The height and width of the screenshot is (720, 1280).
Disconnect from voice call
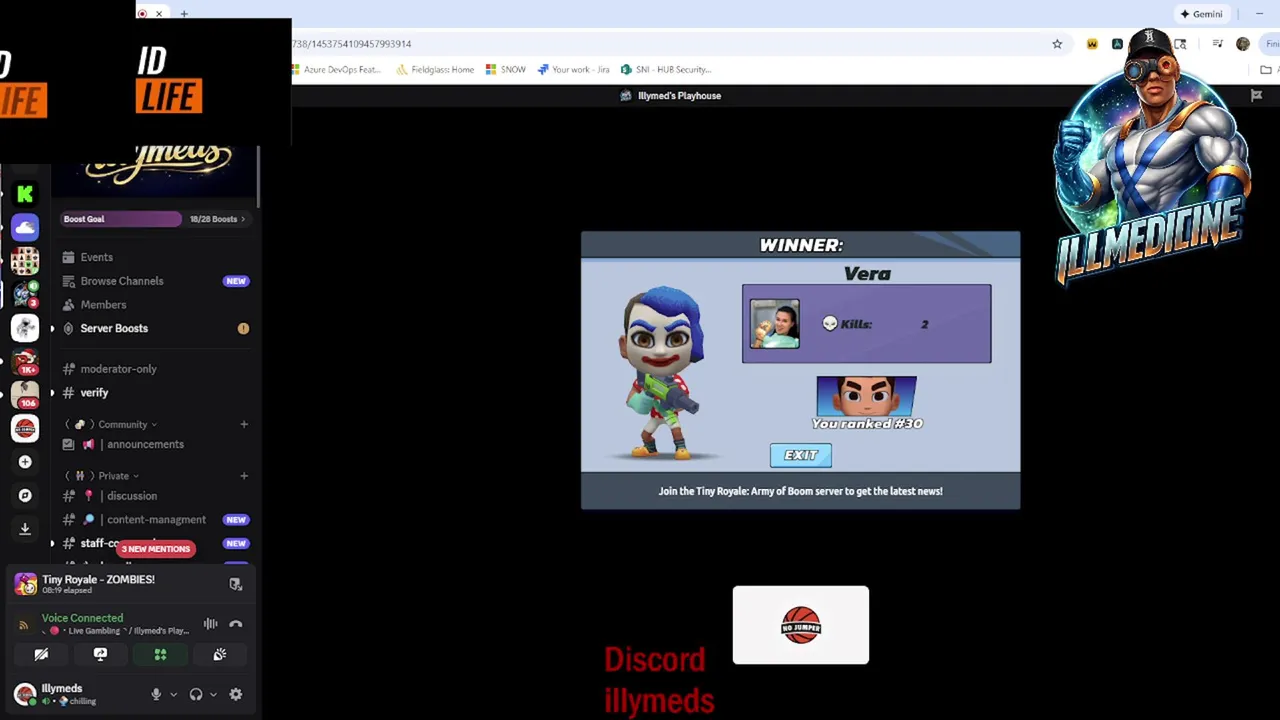tap(236, 624)
